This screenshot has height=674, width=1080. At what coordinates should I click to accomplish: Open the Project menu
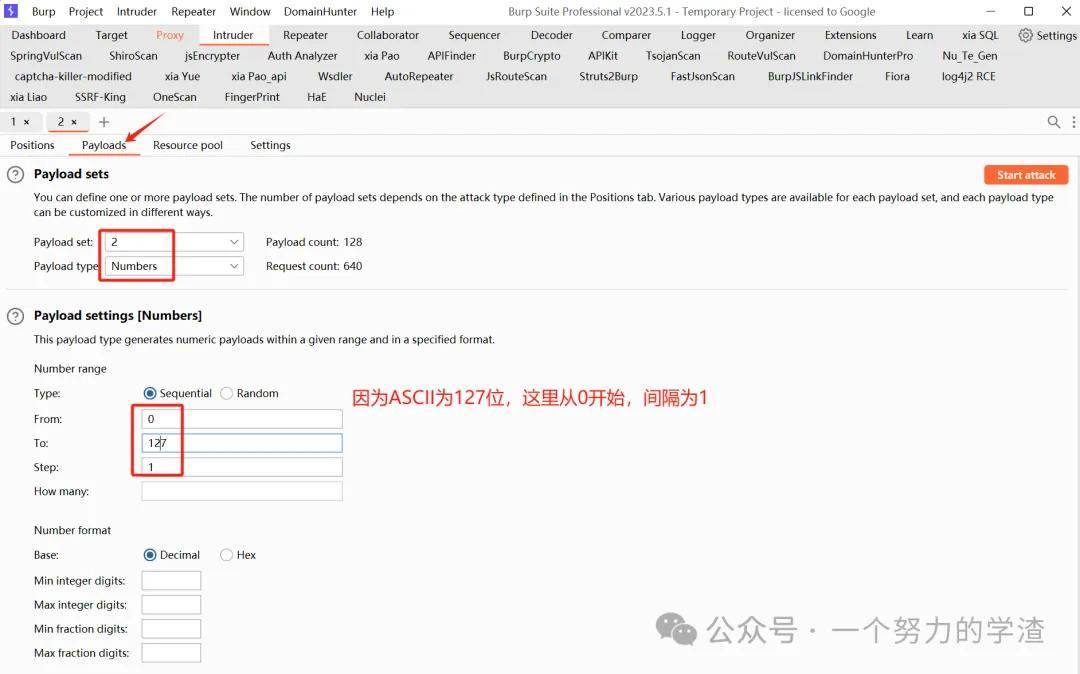85,12
